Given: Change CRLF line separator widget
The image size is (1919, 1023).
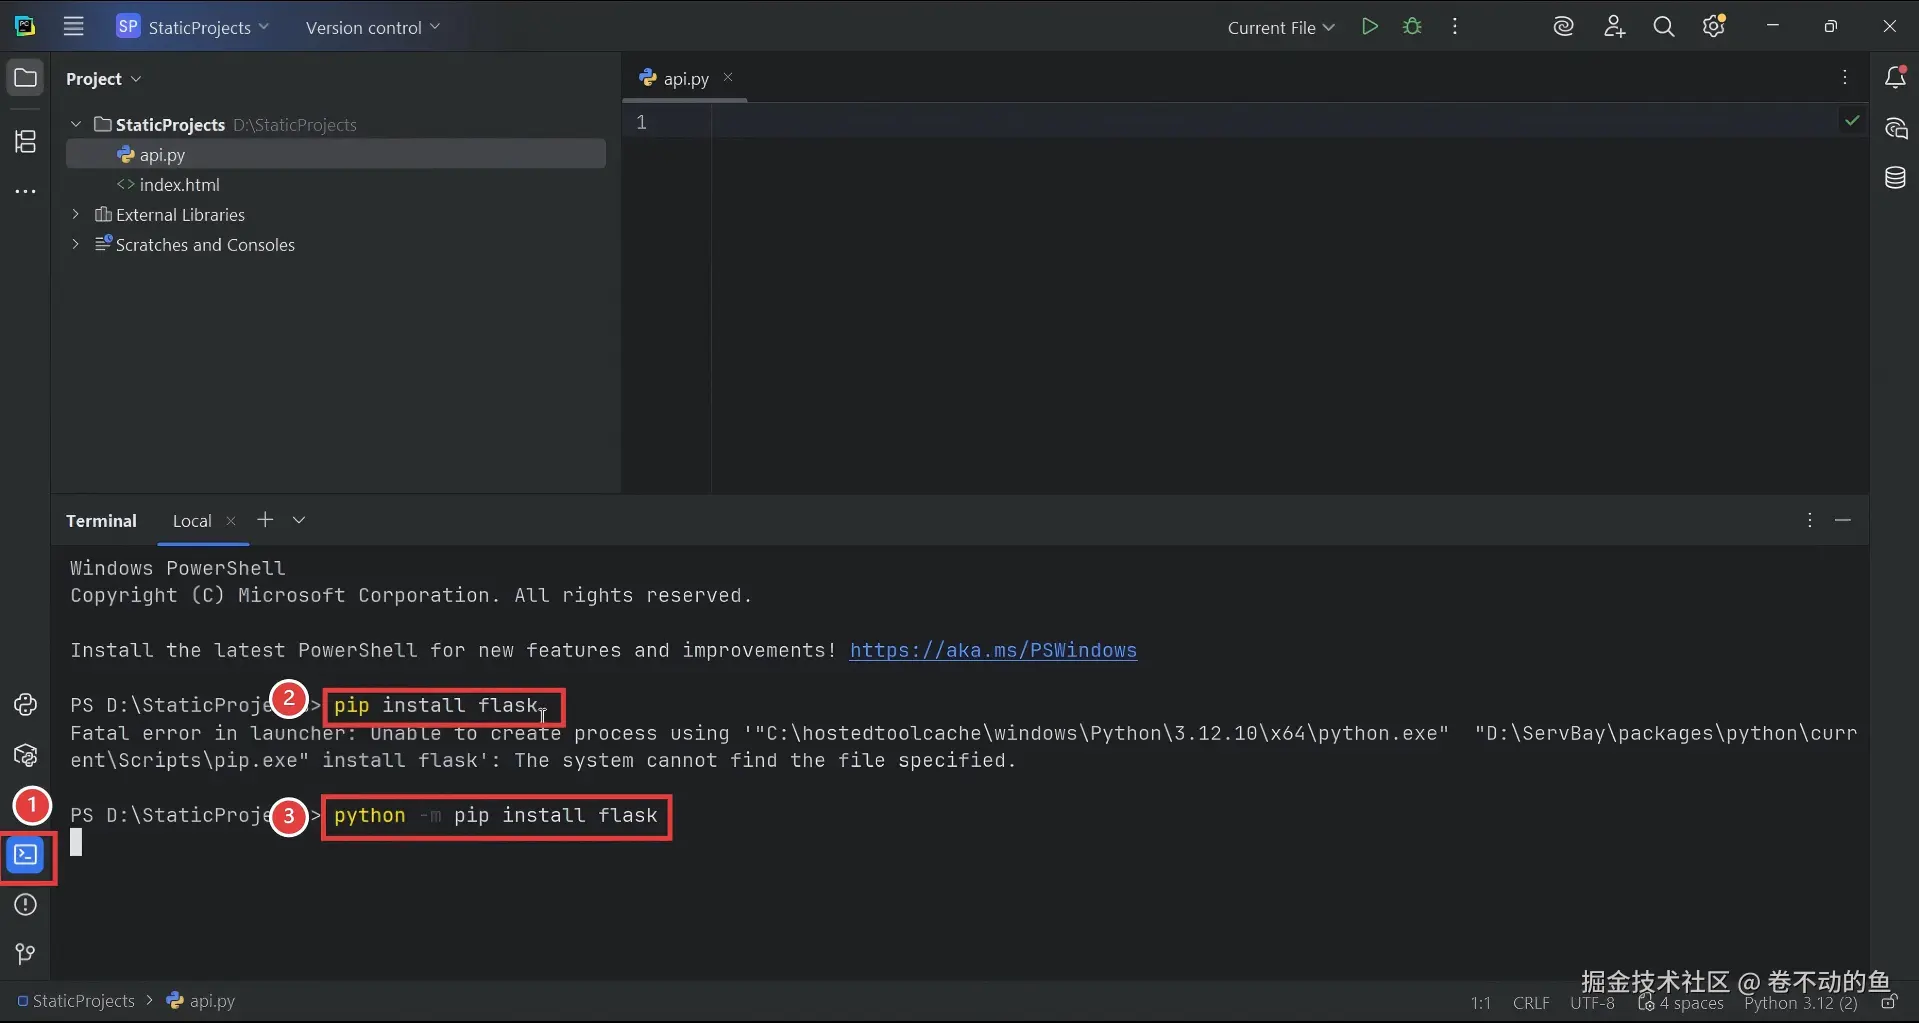Looking at the screenshot, I should click(1531, 1003).
